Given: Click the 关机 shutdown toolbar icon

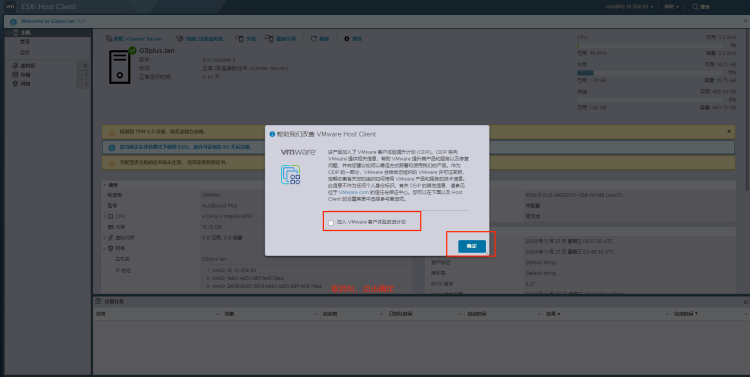Looking at the screenshot, I should (239, 38).
